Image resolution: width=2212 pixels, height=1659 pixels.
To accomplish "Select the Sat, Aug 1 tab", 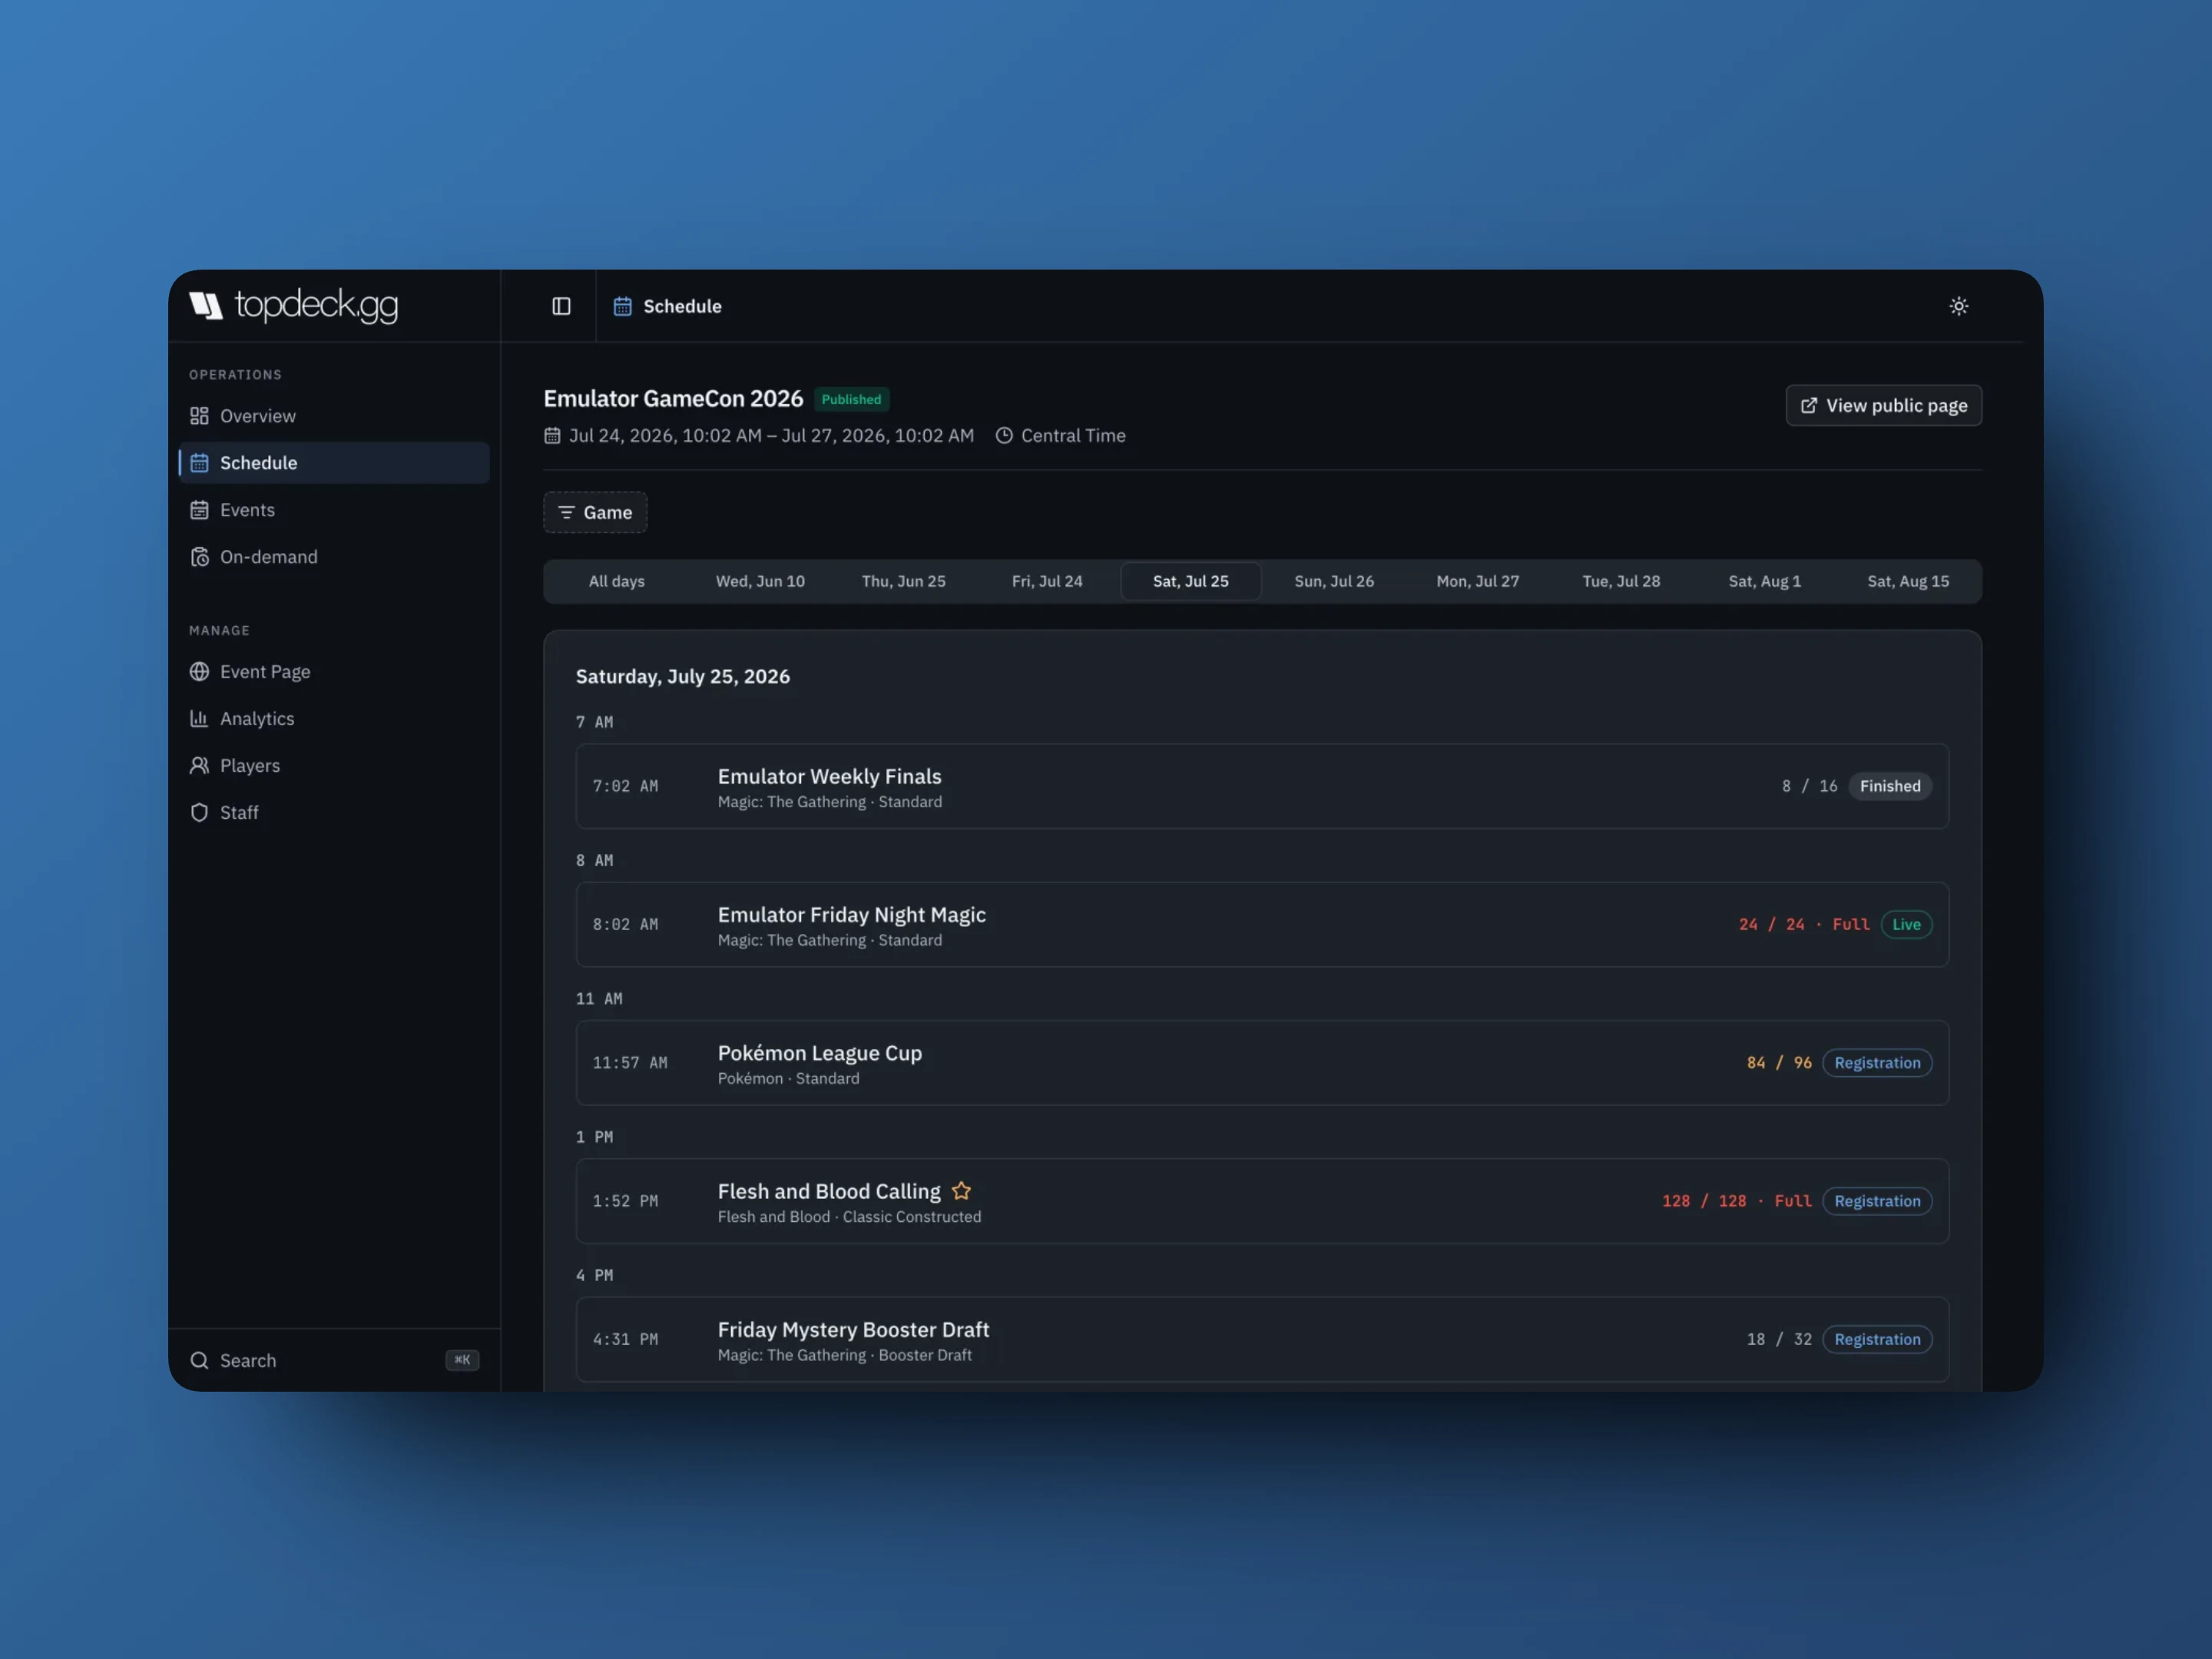I will (1764, 581).
